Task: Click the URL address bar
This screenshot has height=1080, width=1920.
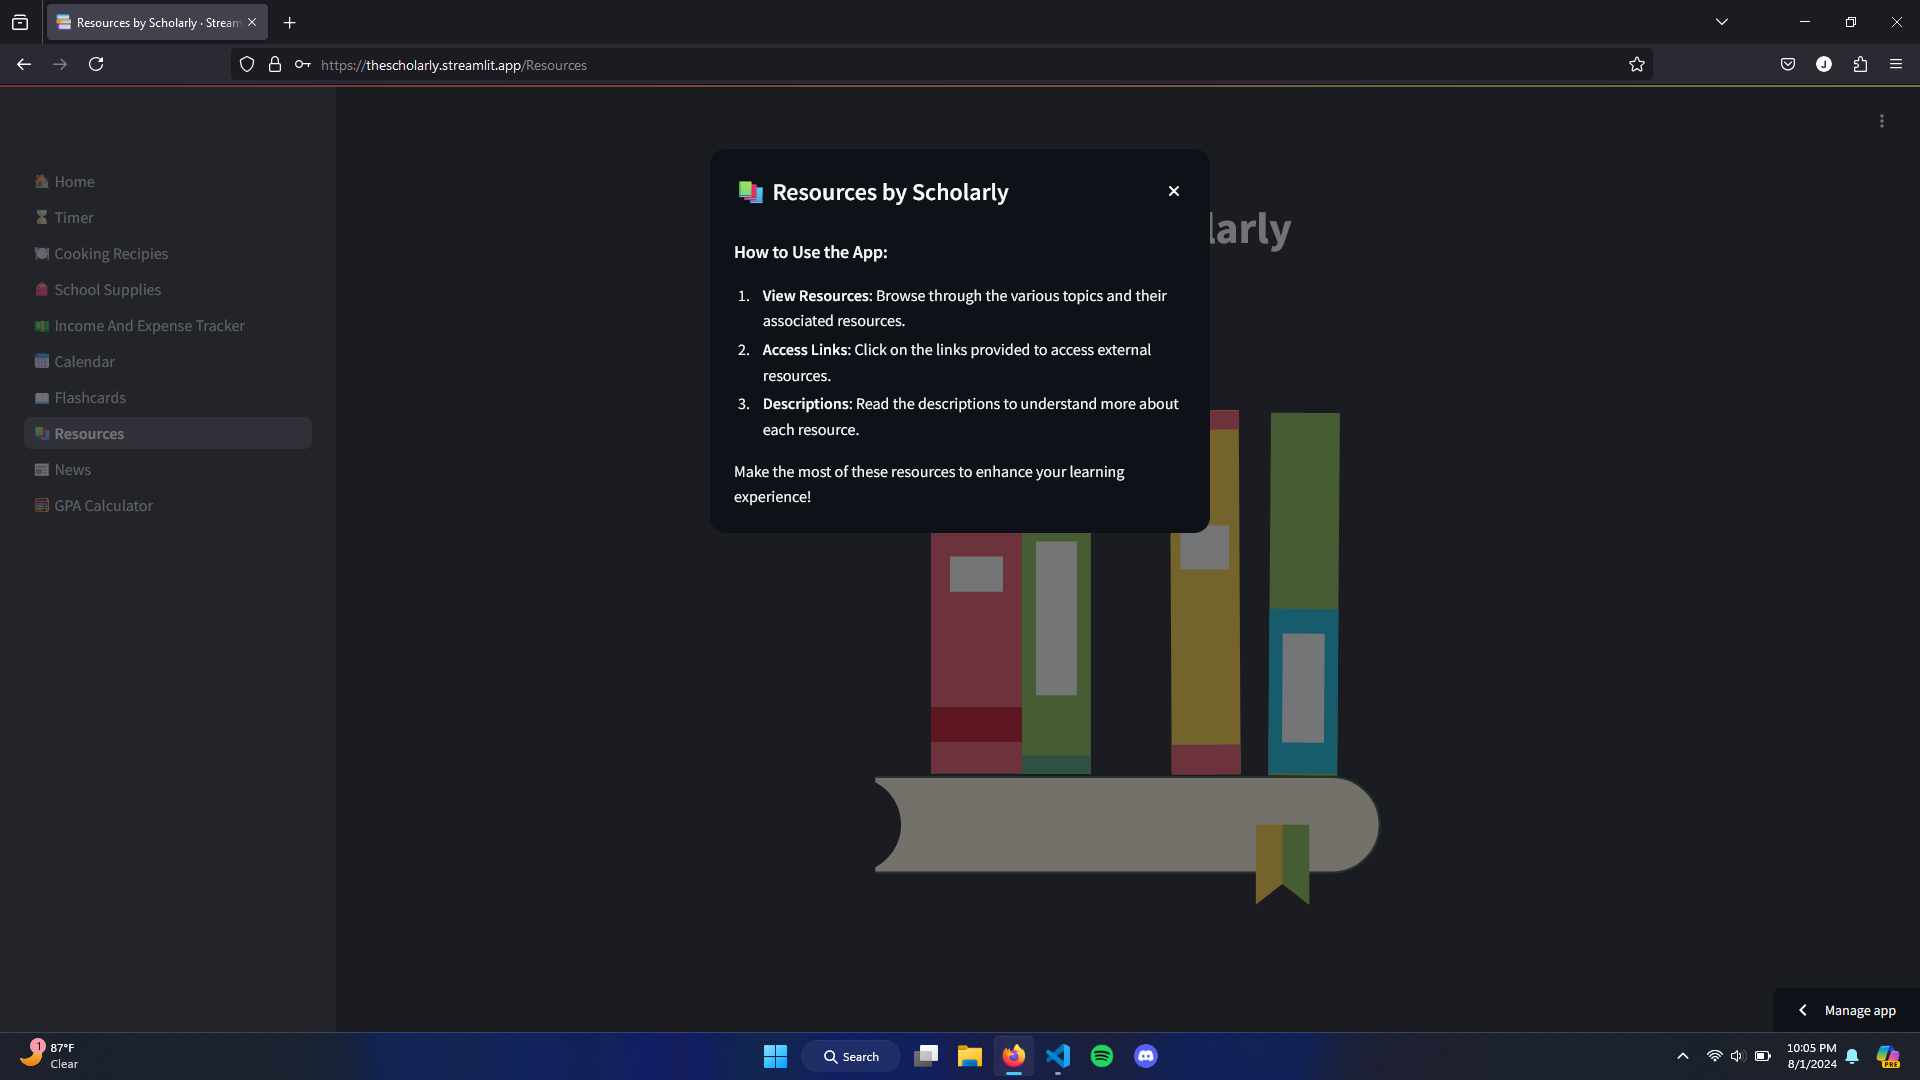Action: point(900,65)
